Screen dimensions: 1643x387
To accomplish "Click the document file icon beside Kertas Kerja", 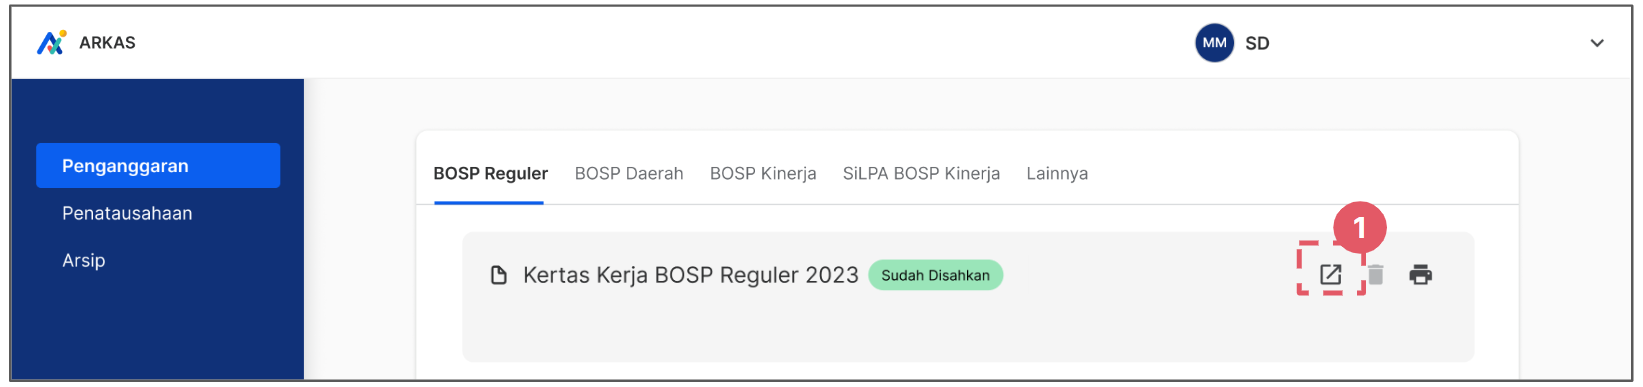I will tap(499, 275).
